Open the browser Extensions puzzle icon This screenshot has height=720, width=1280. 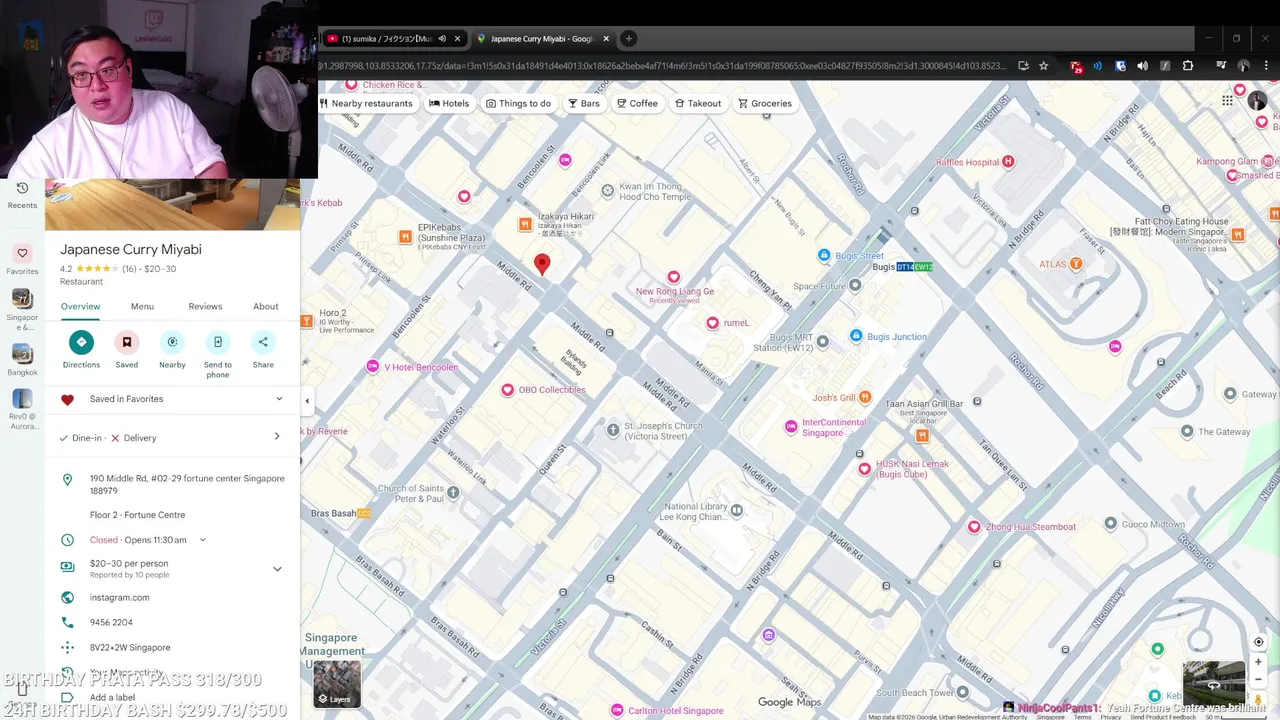1188,66
